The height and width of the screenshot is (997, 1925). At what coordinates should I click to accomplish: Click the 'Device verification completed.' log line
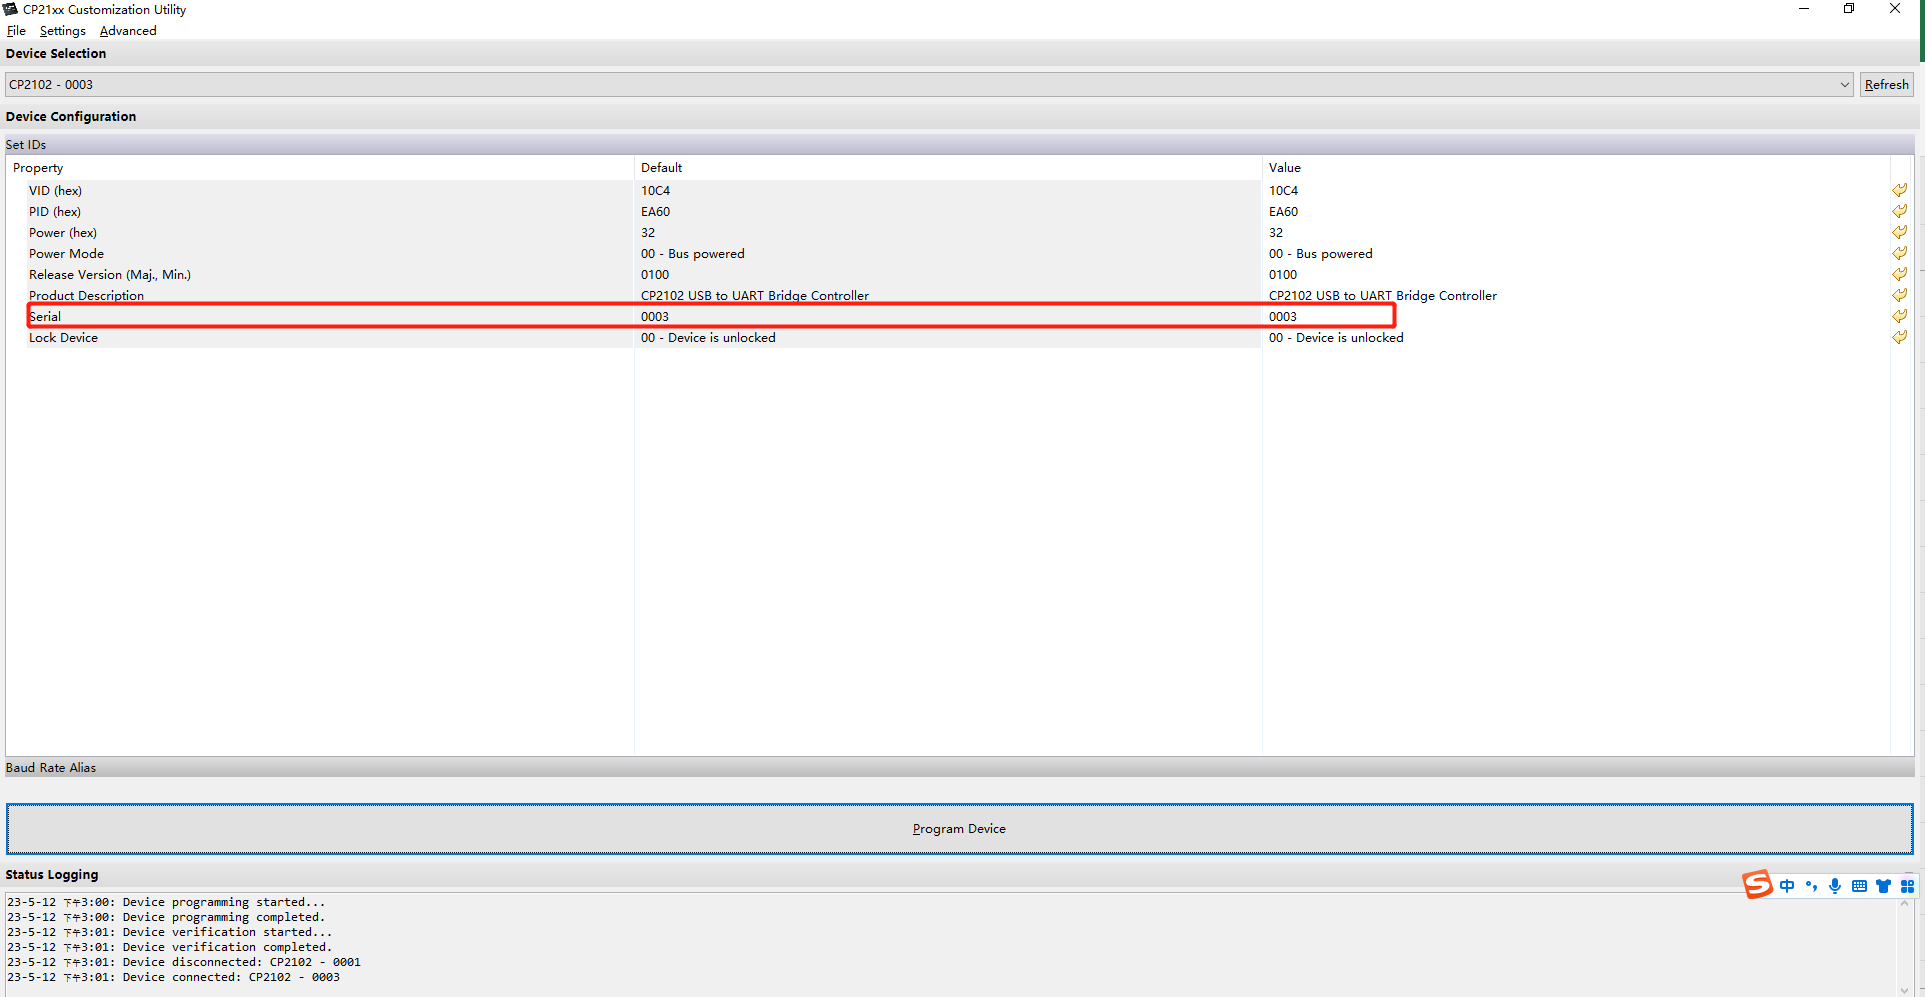(x=169, y=947)
